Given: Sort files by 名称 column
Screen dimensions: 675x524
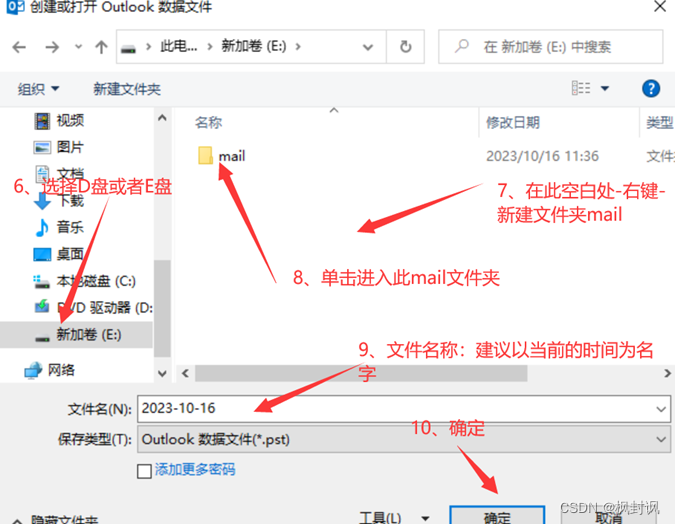Looking at the screenshot, I should tap(209, 123).
